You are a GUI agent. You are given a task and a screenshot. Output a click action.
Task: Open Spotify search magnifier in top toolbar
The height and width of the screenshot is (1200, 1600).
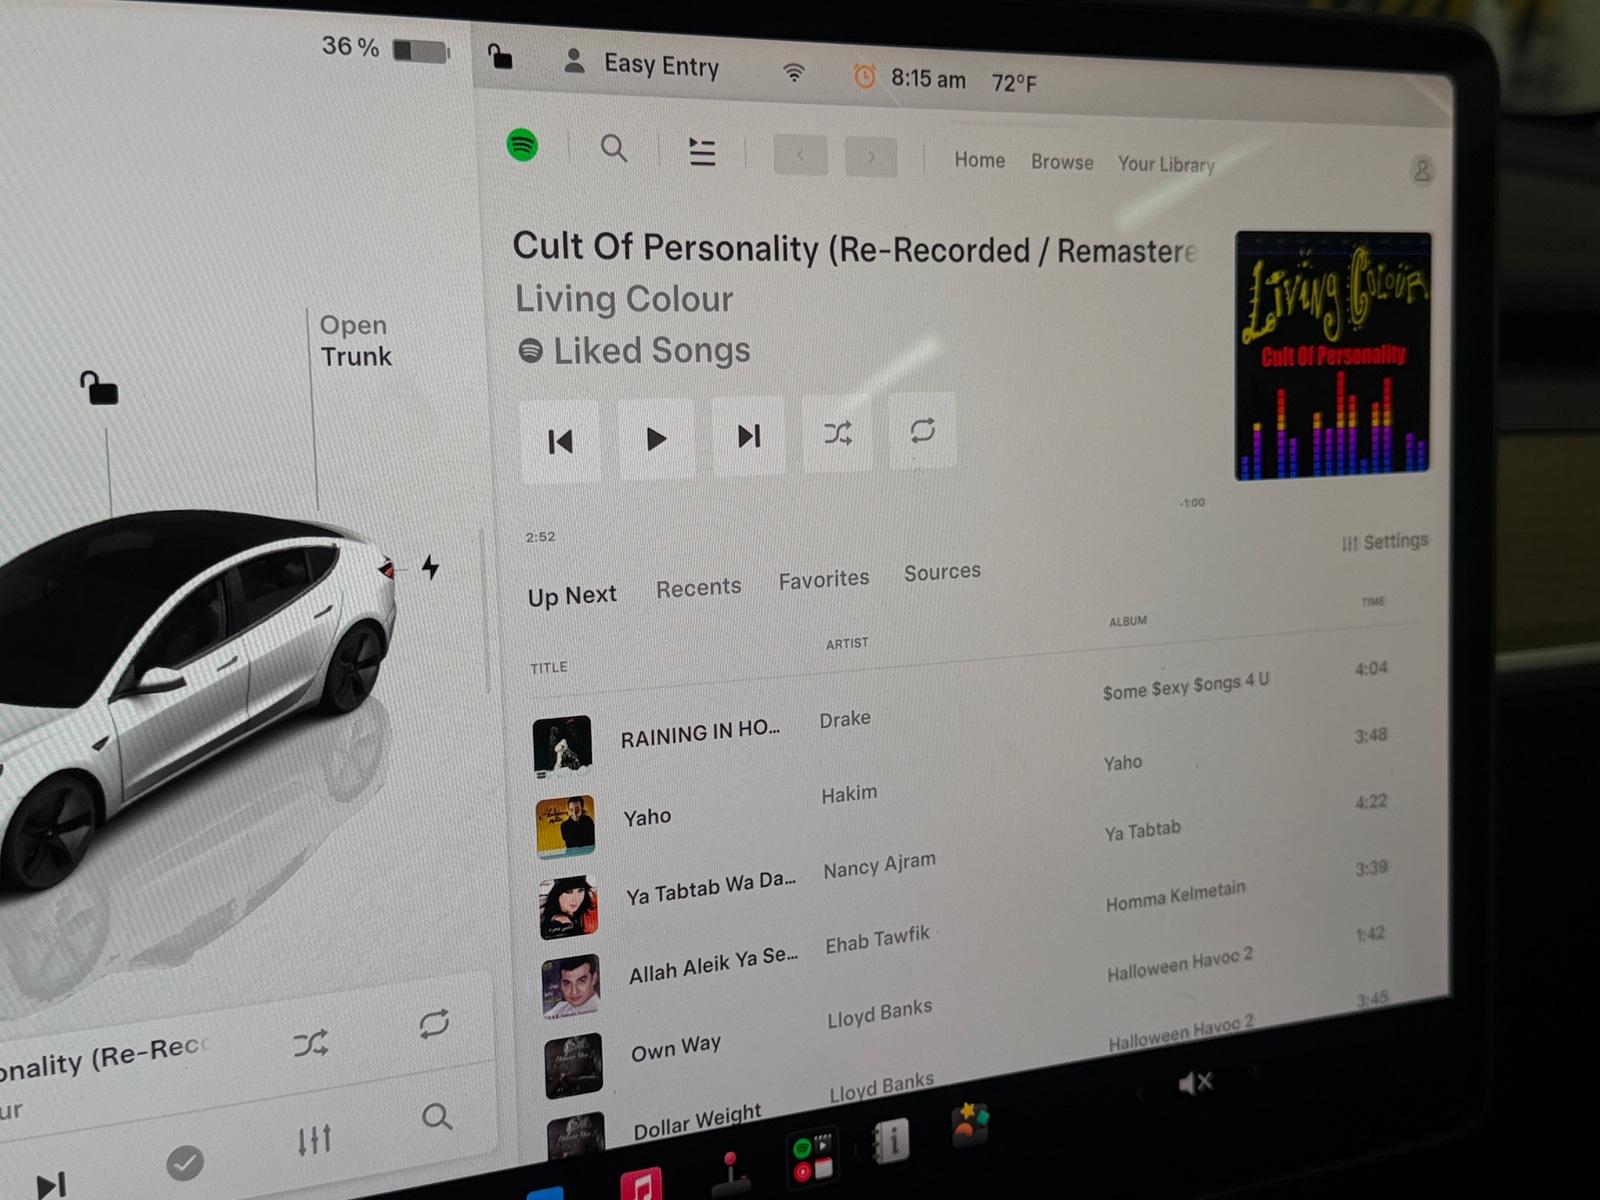(x=614, y=149)
